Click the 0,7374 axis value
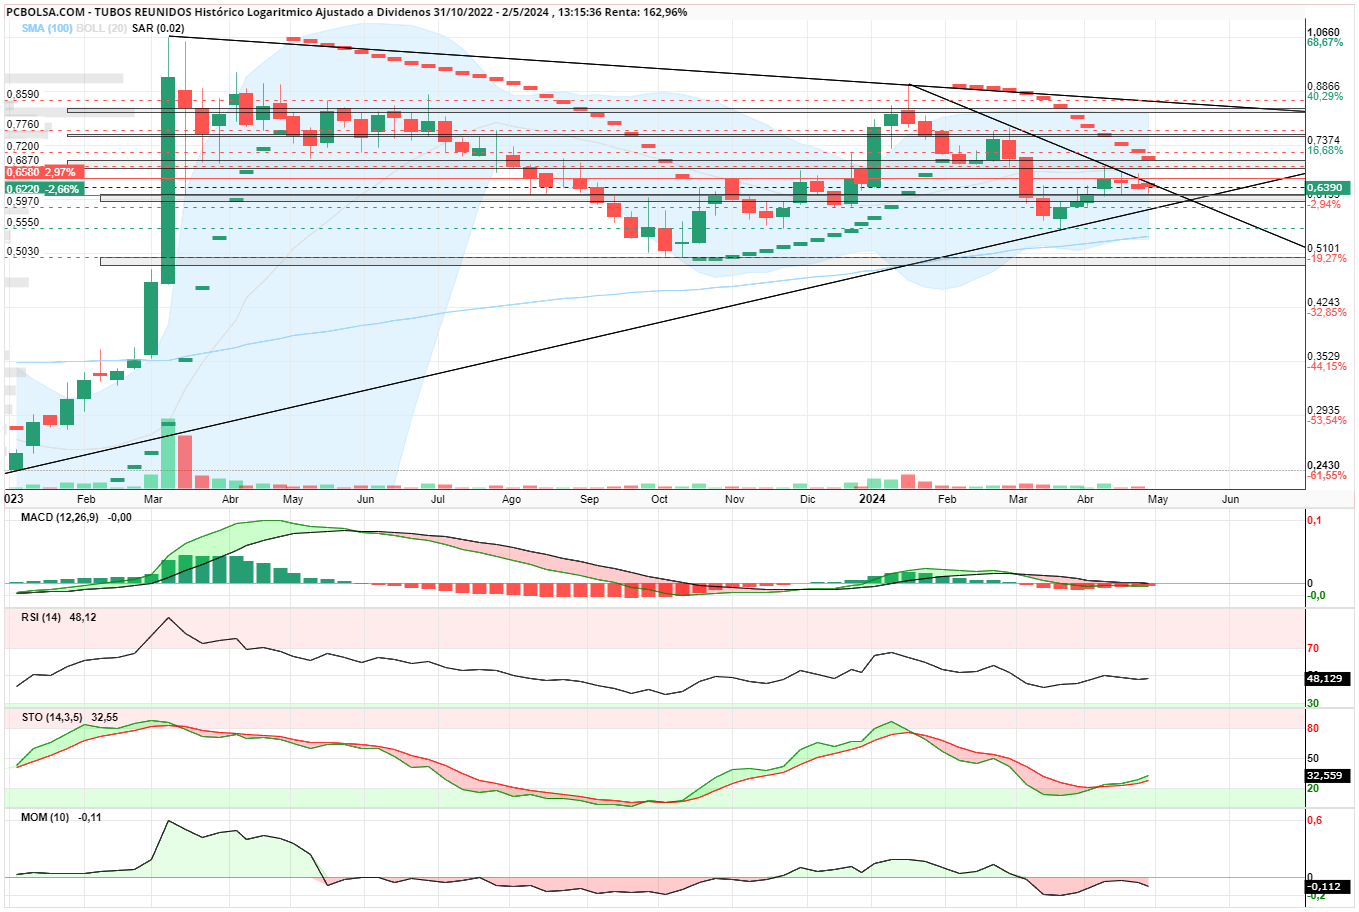Screen dimensions: 1359x912 [x=1324, y=141]
